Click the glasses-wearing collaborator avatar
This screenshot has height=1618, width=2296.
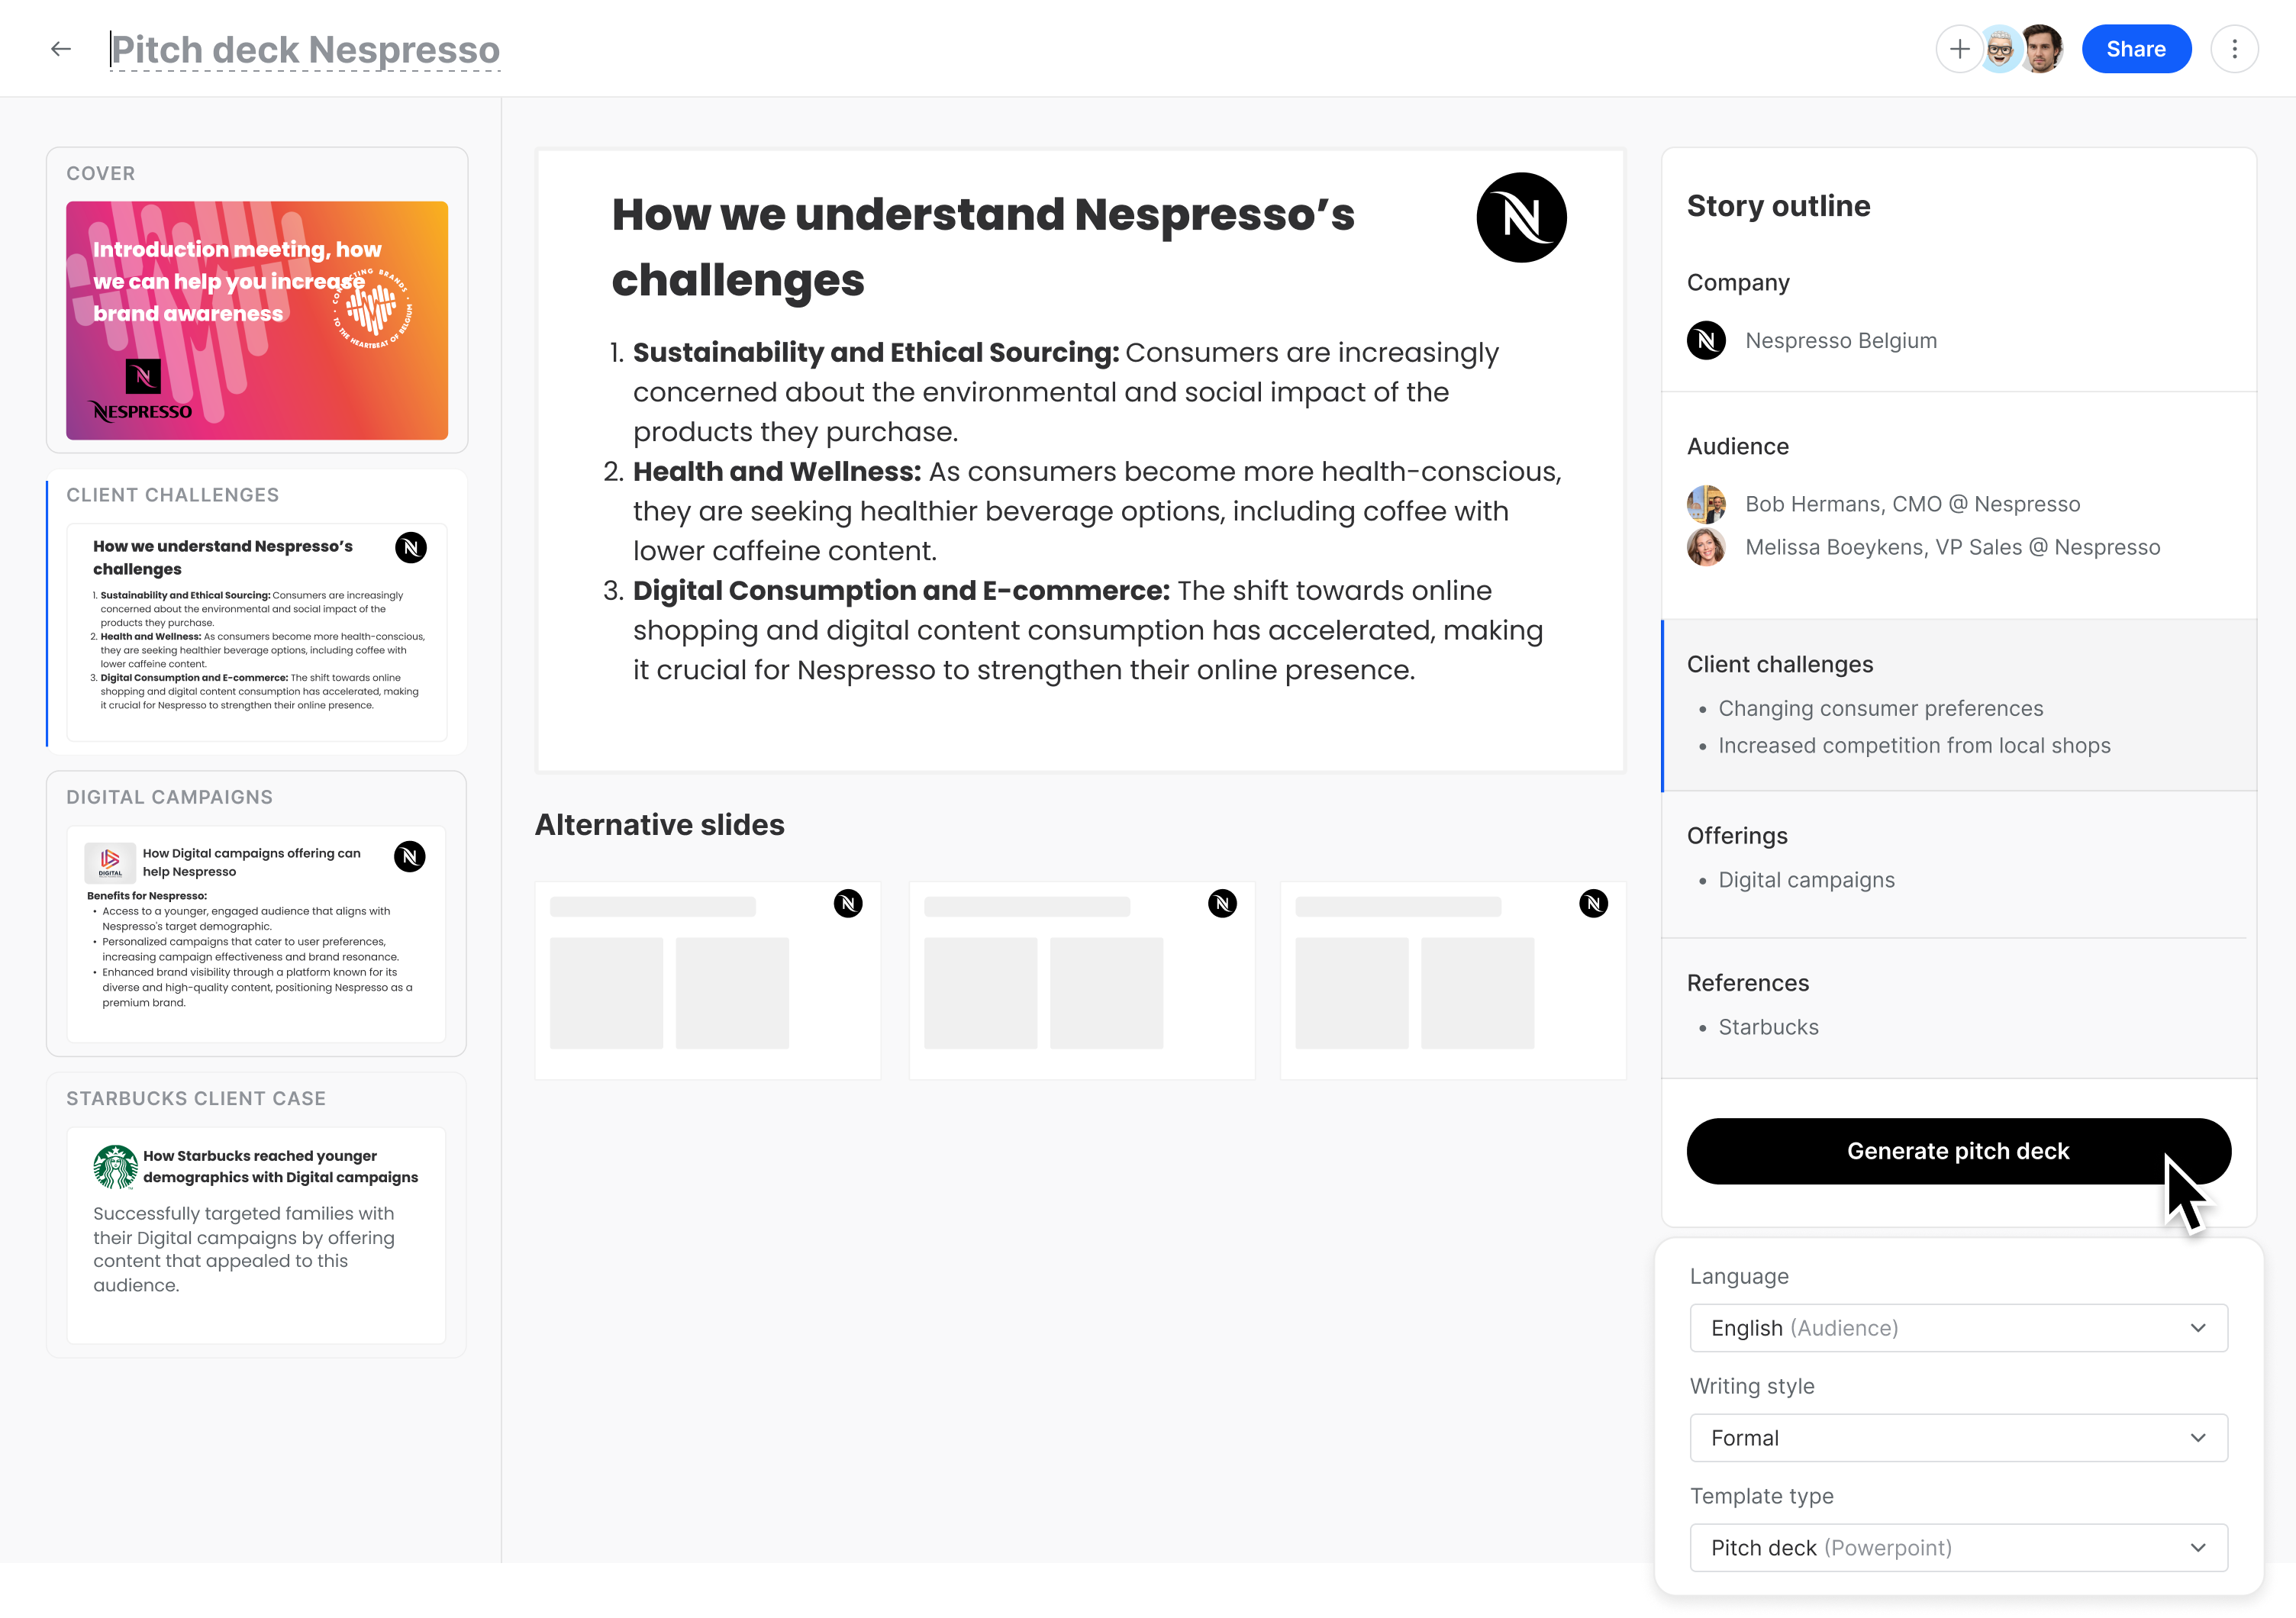pos(2000,49)
